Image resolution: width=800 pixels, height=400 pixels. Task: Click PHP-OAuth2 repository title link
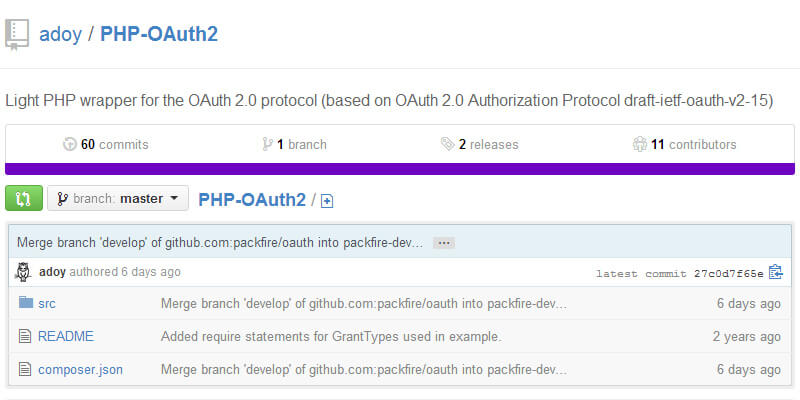click(x=159, y=34)
